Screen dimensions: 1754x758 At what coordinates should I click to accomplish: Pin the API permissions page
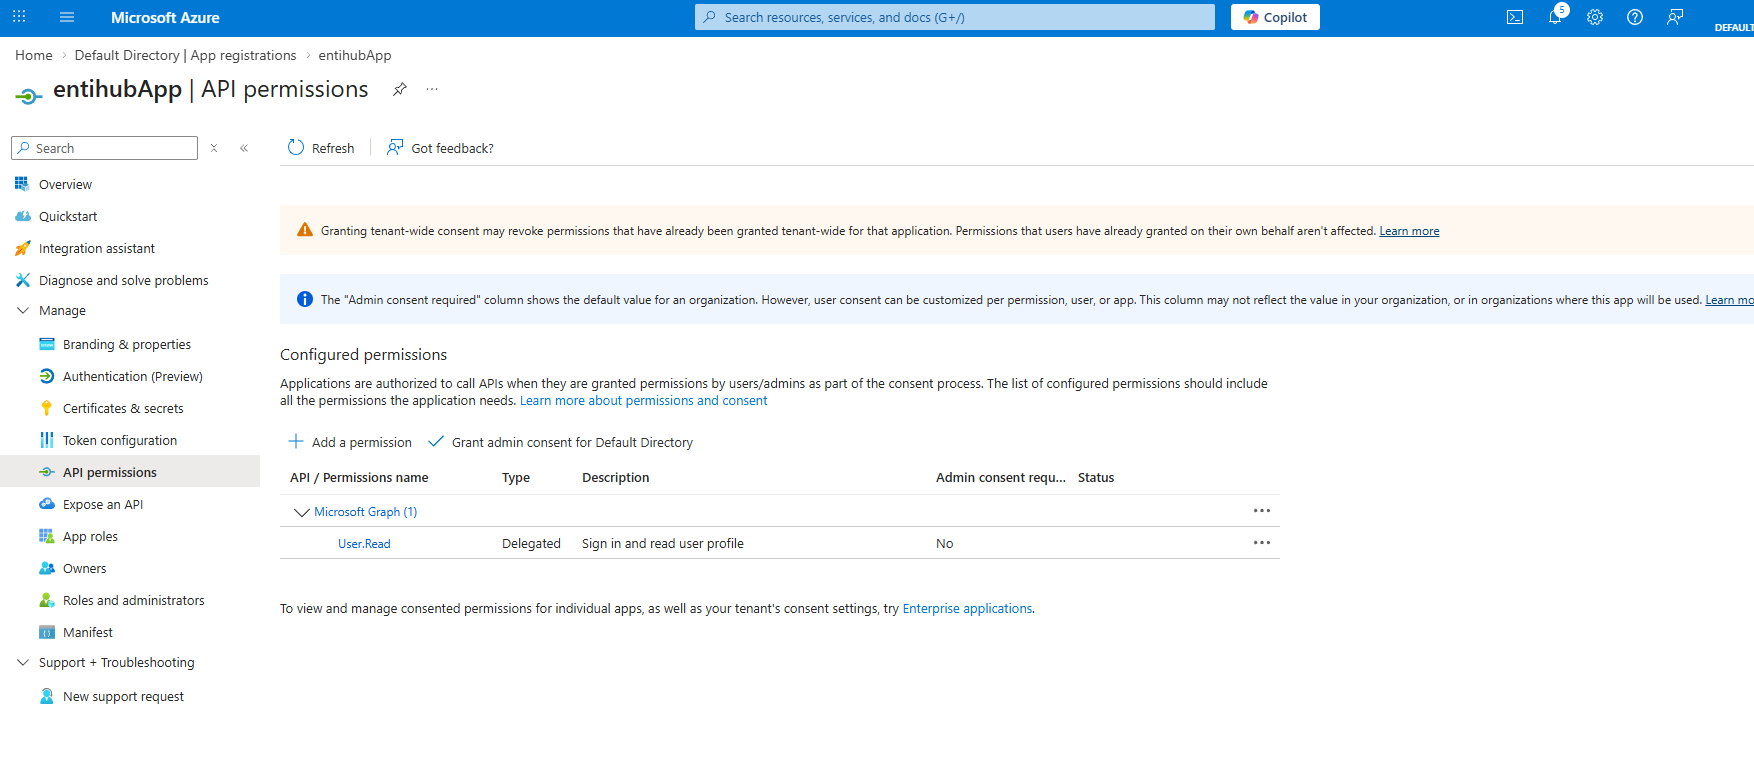[400, 89]
